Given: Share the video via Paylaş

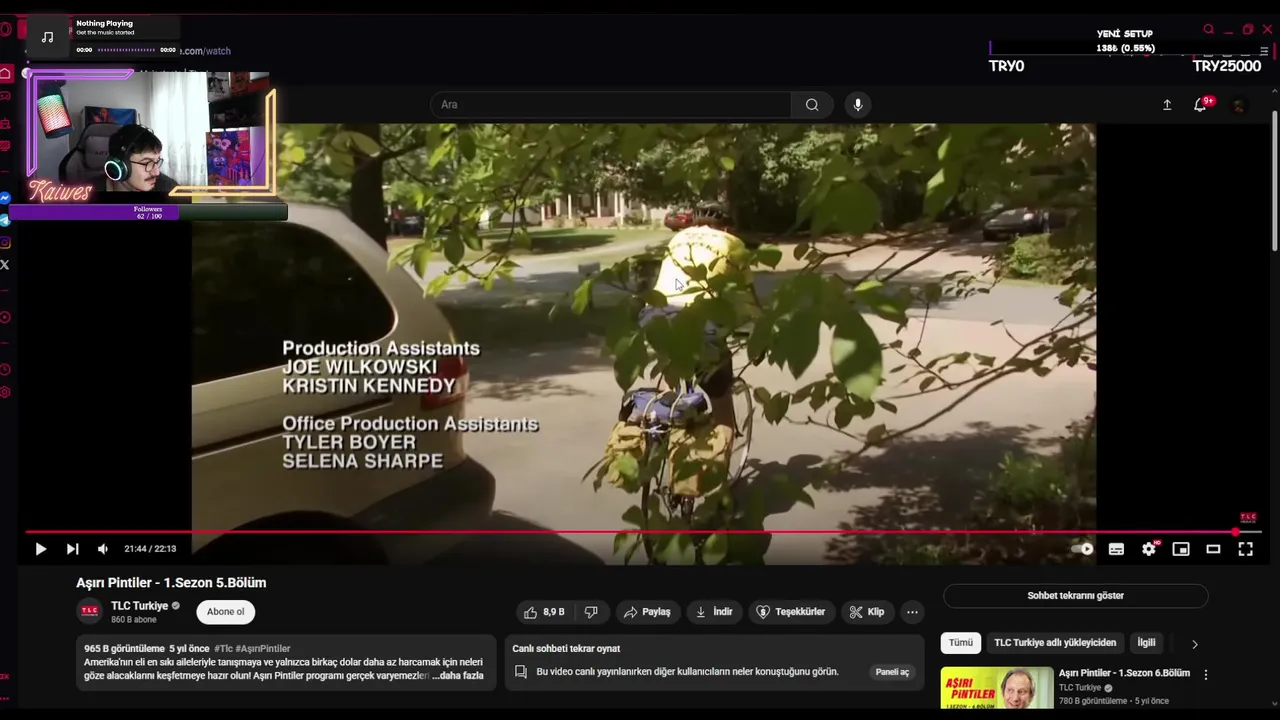Looking at the screenshot, I should (647, 612).
